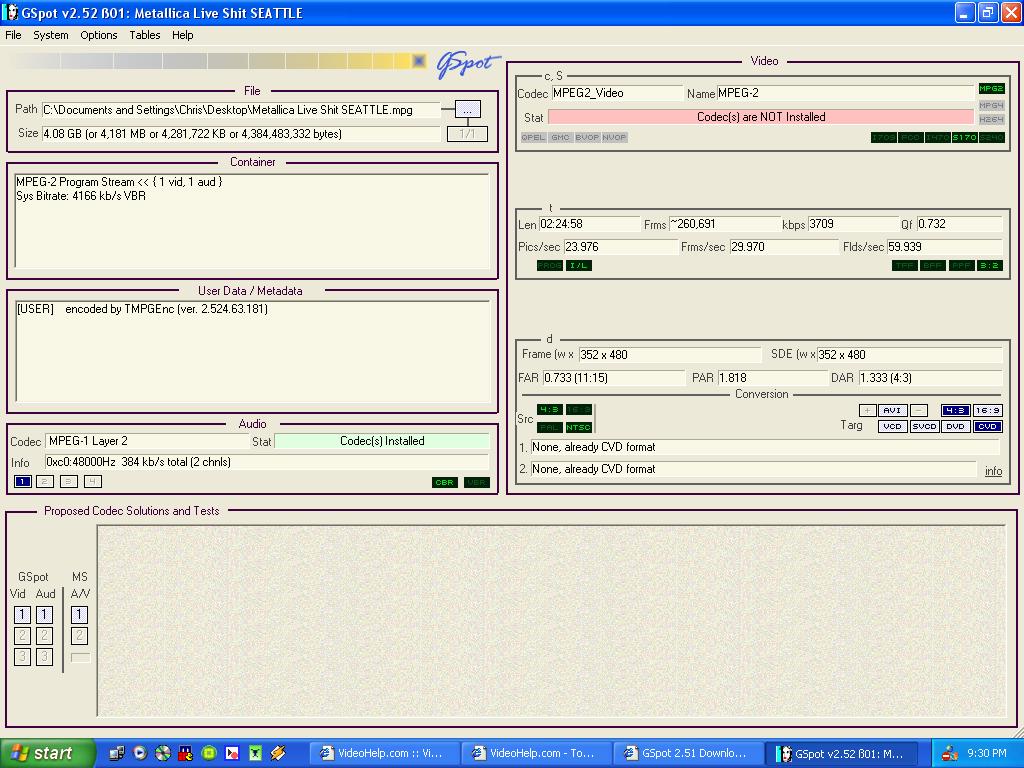Select audio stream 2 button

click(x=45, y=482)
